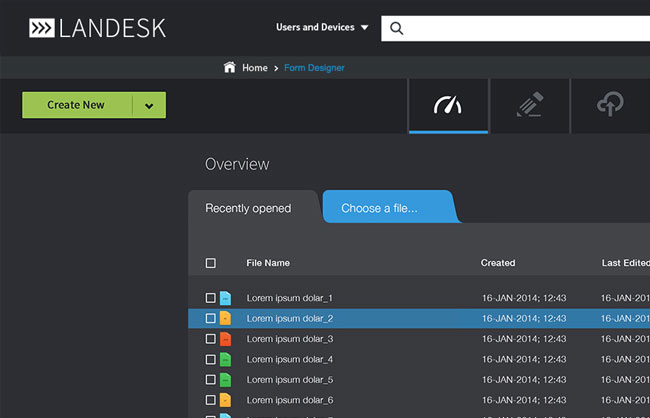The image size is (650, 418).
Task: Click the Home house icon in breadcrumb
Action: [230, 68]
